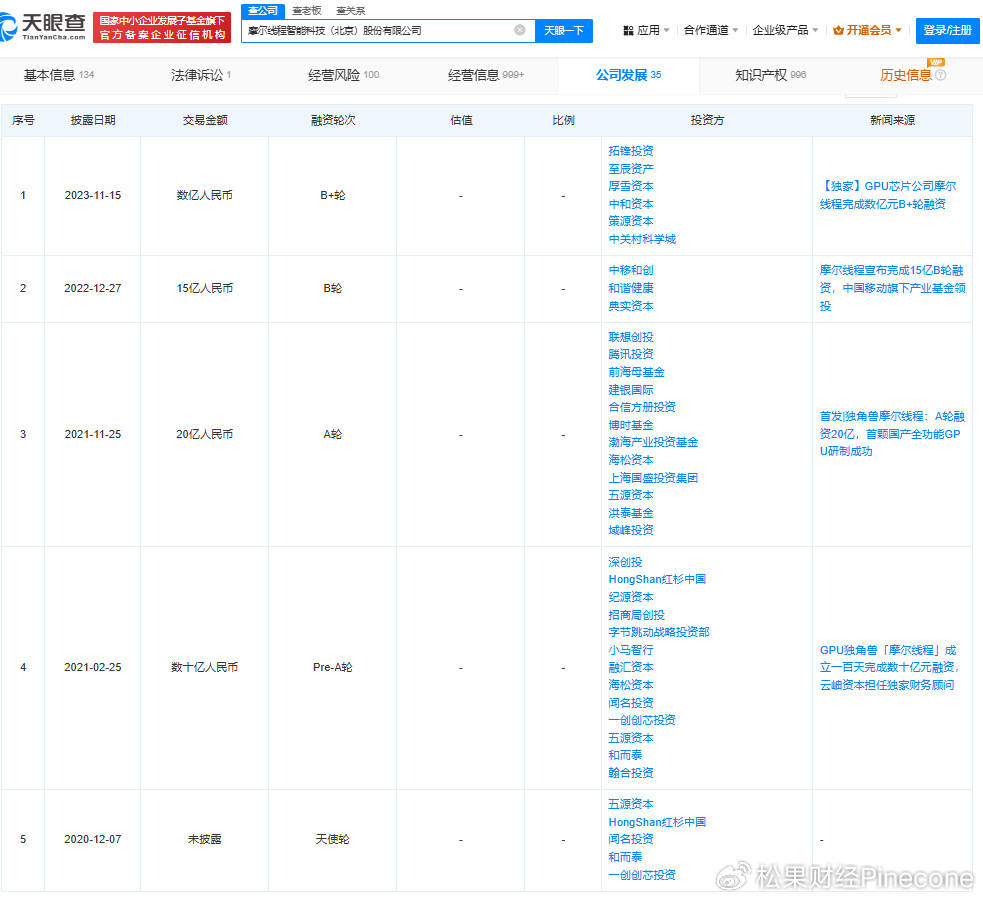
Task: Switch to the 查关系 search tab
Action: (x=351, y=10)
